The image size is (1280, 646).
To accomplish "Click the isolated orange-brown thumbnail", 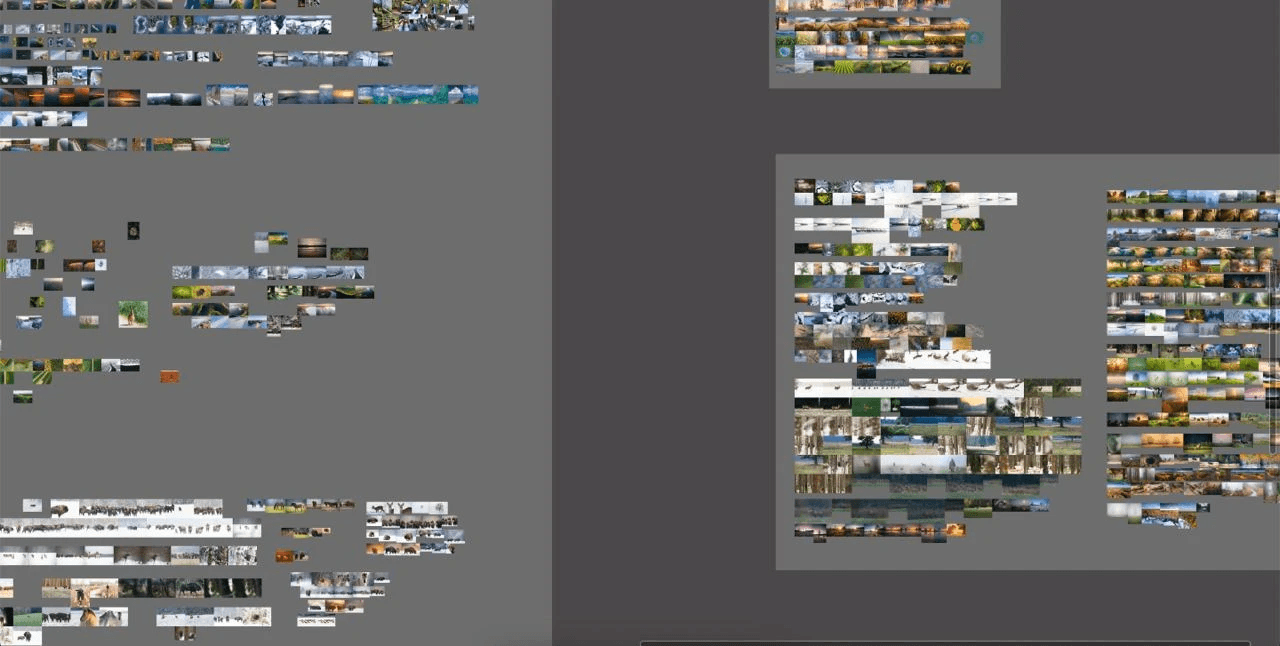I will pyautogui.click(x=170, y=376).
